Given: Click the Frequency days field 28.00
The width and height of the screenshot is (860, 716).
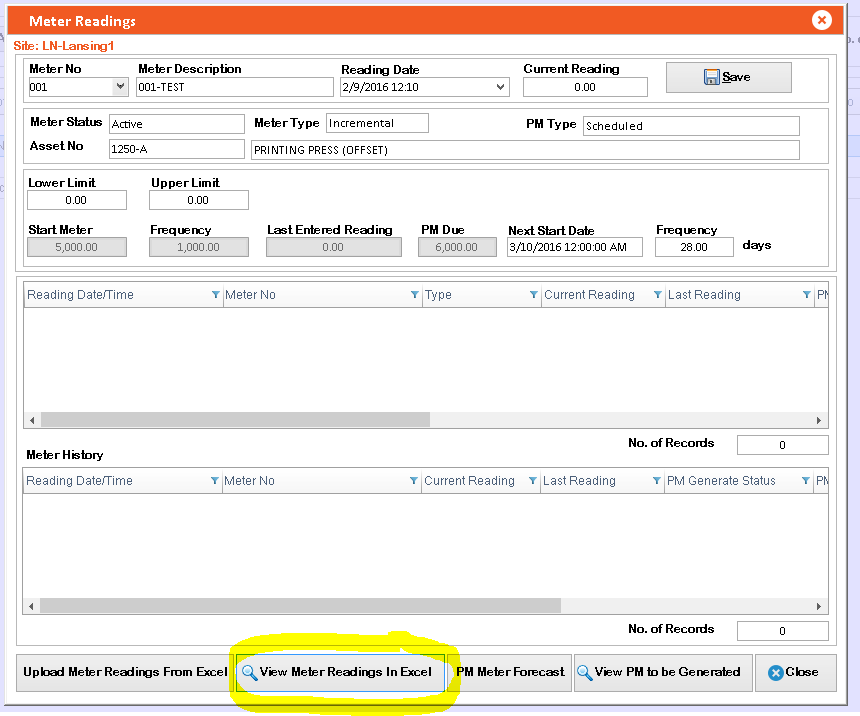Looking at the screenshot, I should pos(694,247).
